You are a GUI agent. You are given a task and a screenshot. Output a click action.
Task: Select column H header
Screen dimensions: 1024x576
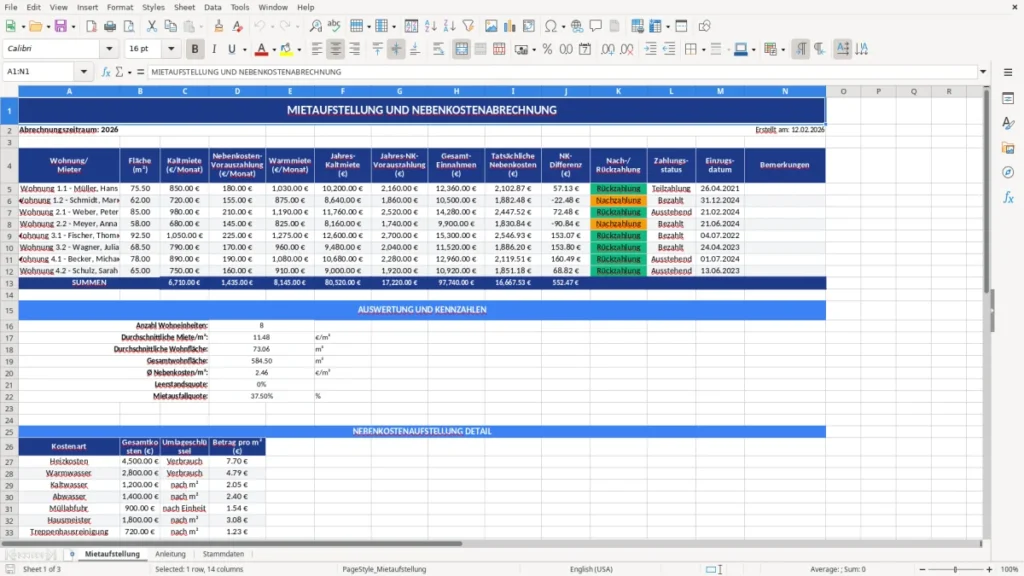click(x=456, y=91)
